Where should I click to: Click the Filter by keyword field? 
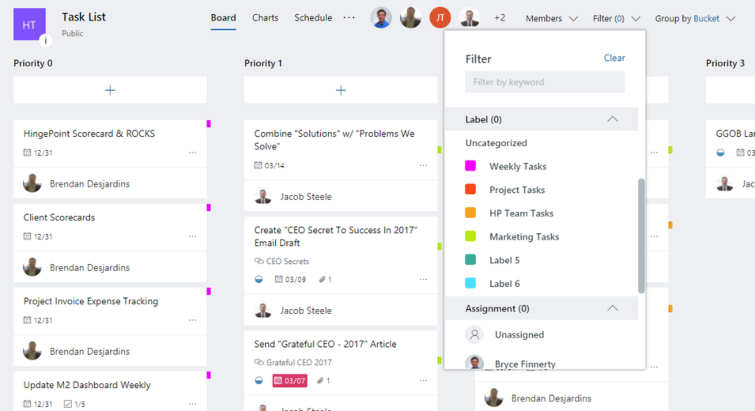point(545,82)
